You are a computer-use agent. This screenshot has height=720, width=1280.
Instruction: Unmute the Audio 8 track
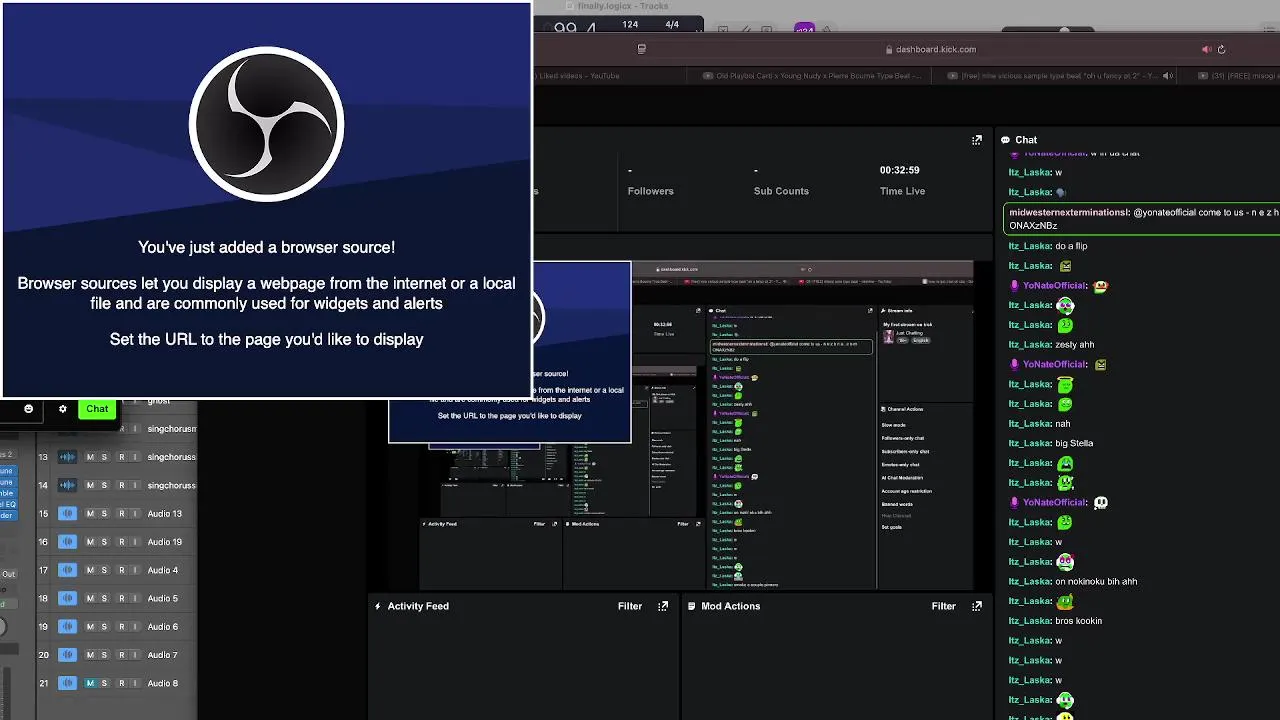[x=90, y=683]
